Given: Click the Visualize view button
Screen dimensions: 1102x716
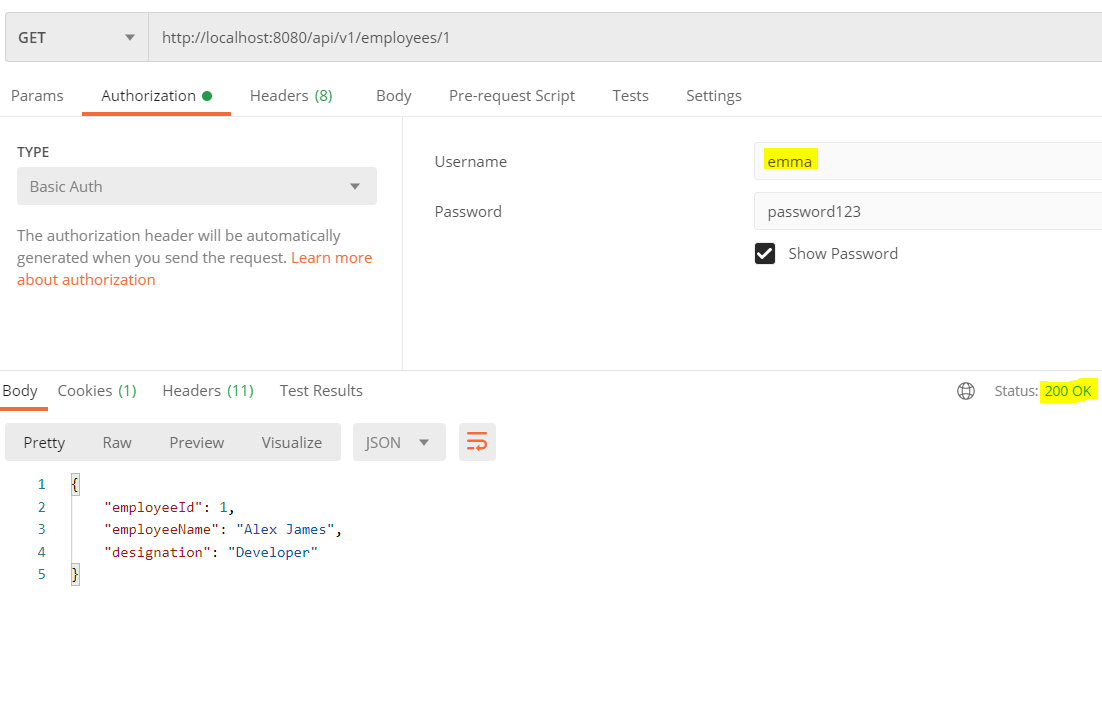Looking at the screenshot, I should [291, 442].
